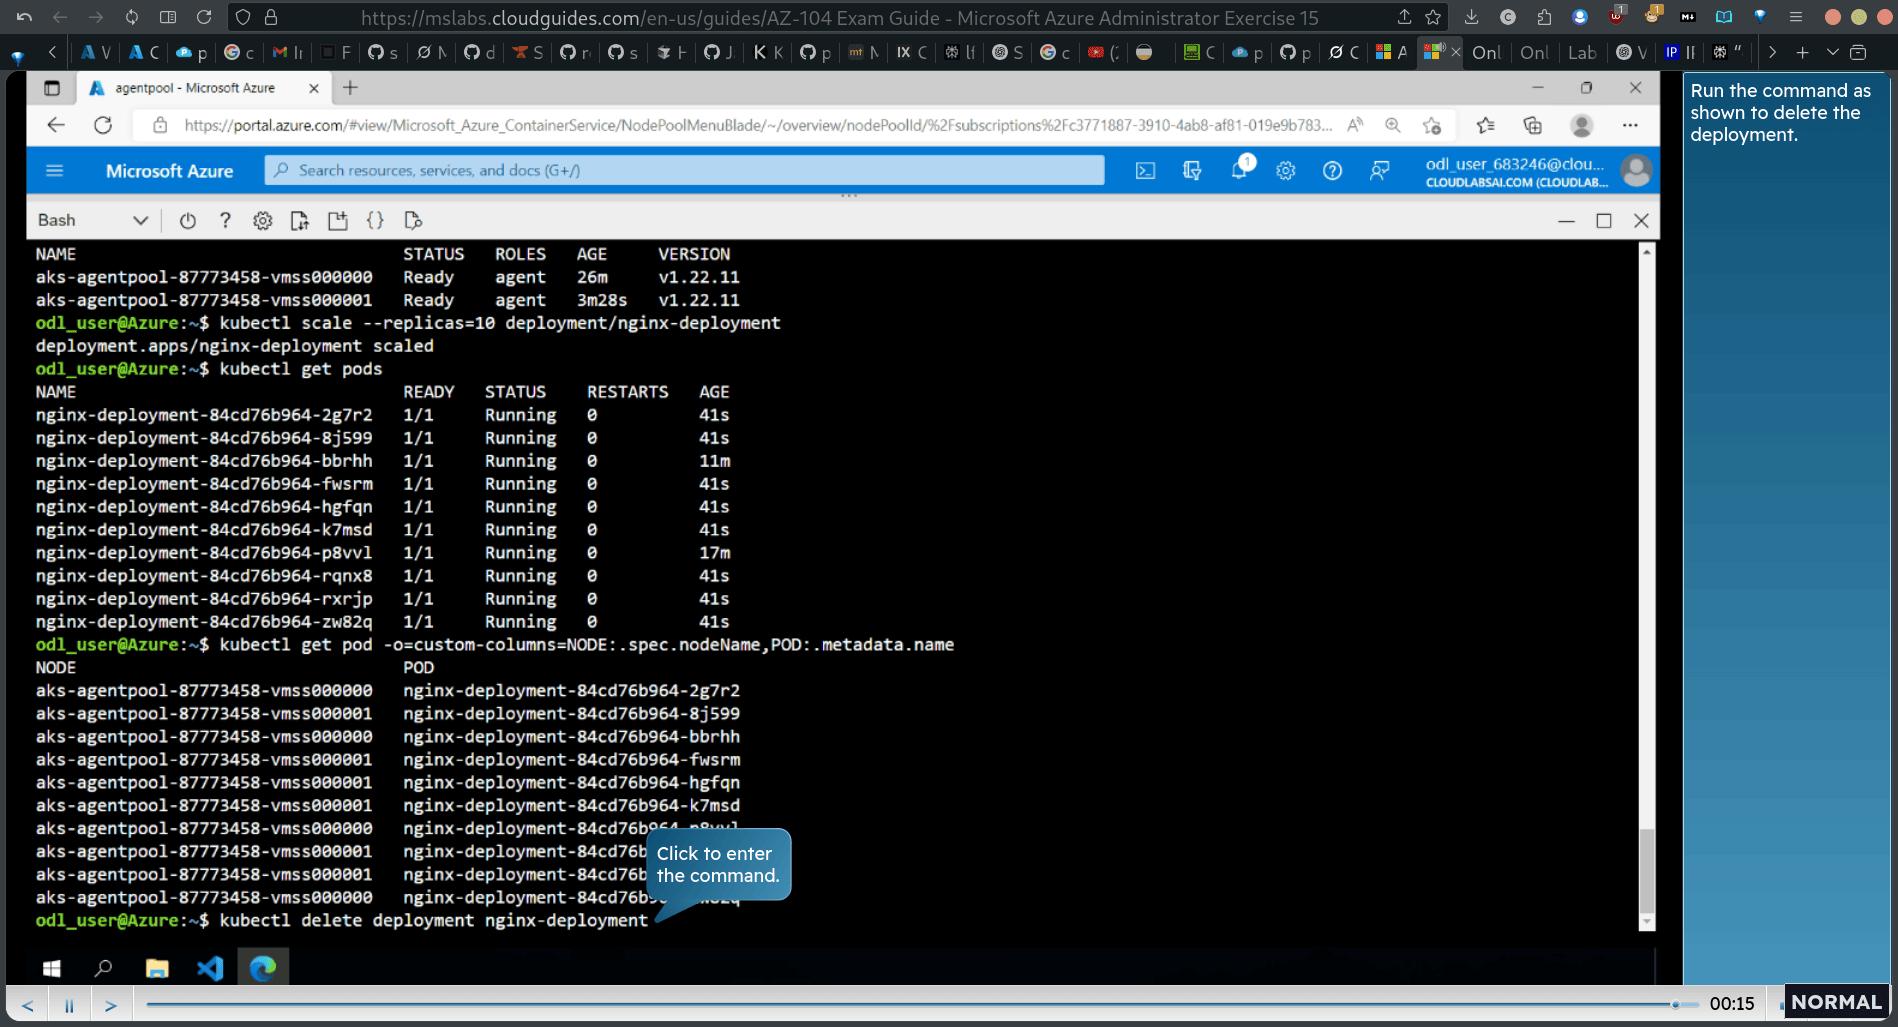Open Cloud Shell settings gear

pyautogui.click(x=262, y=221)
